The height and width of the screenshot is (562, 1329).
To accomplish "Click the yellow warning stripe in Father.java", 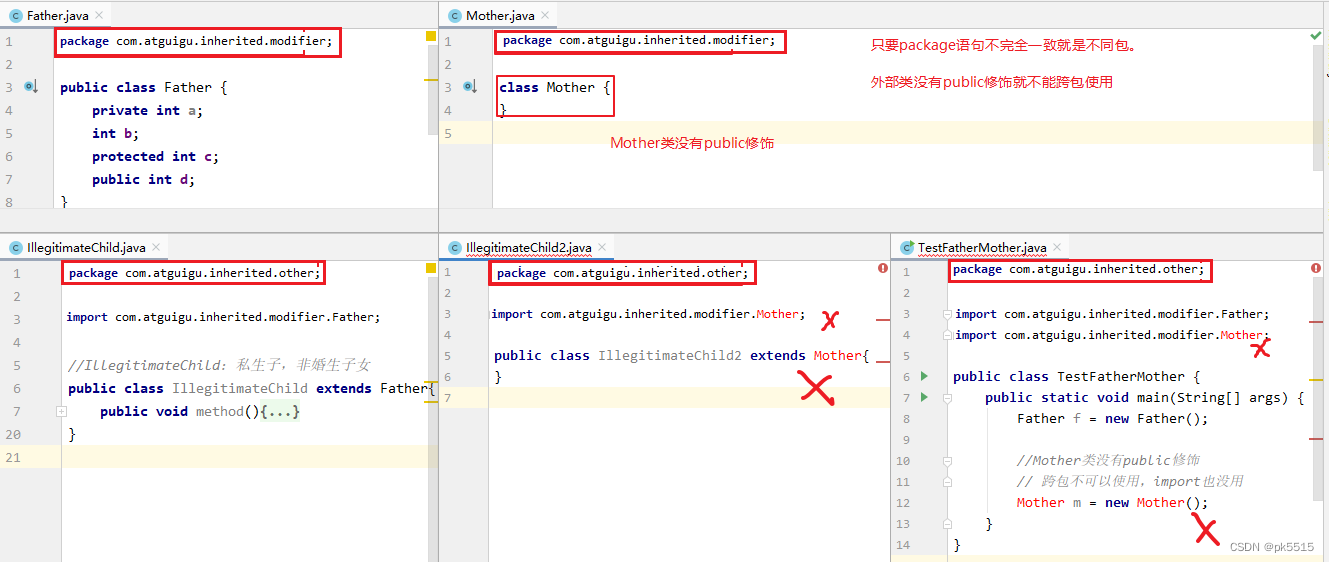I will tap(431, 79).
